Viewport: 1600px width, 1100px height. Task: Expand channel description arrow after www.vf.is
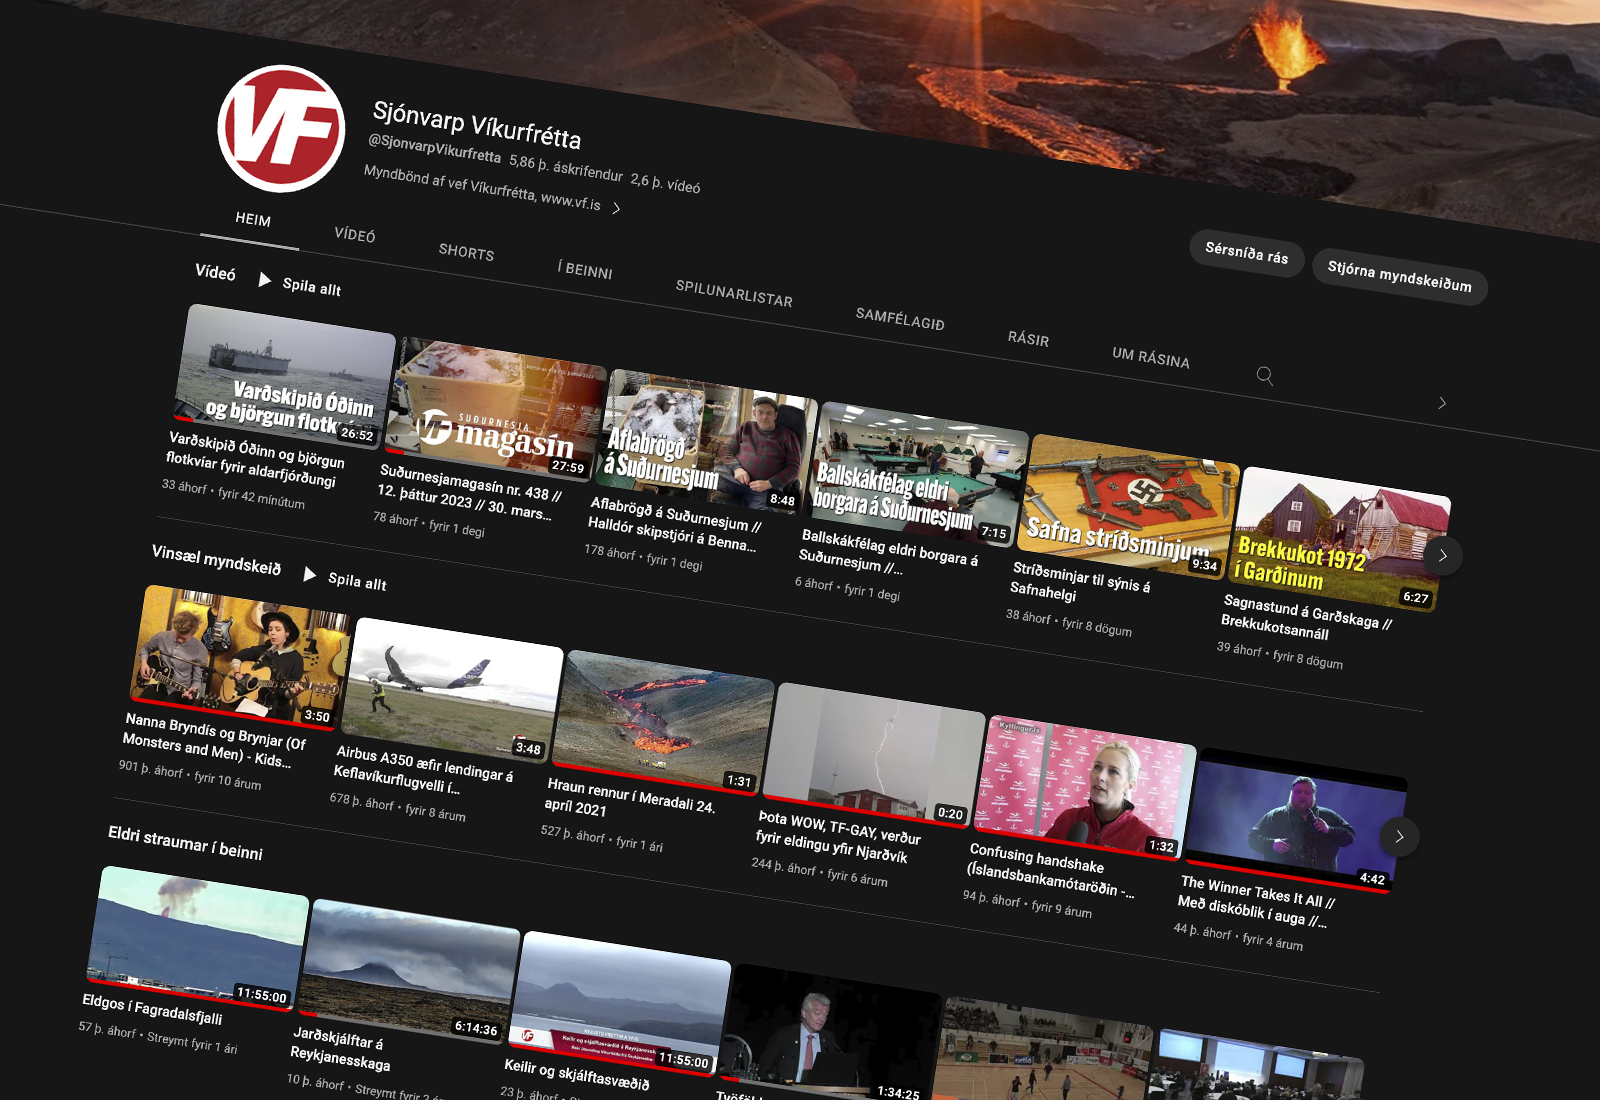(617, 208)
